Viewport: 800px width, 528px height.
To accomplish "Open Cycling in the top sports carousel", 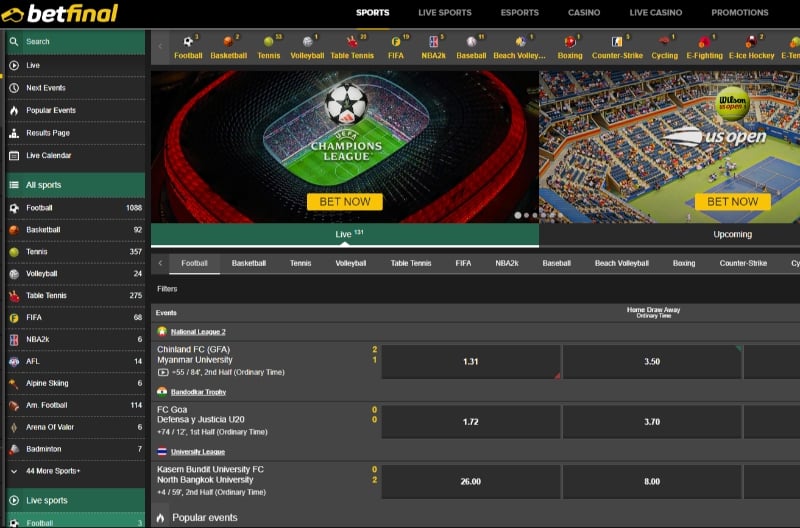I will coord(665,48).
